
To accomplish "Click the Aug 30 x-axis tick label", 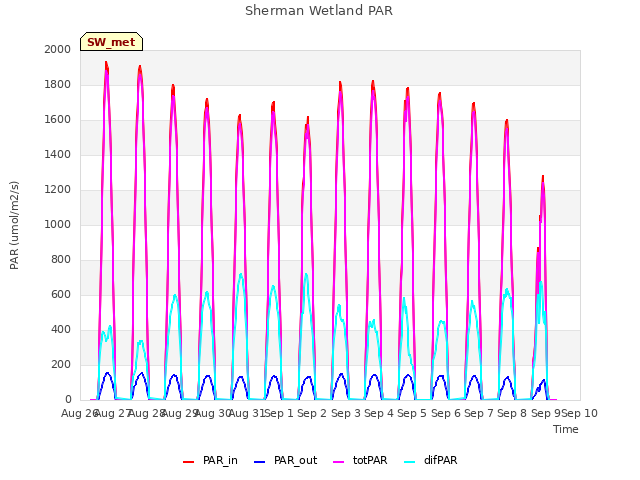I will tap(213, 413).
